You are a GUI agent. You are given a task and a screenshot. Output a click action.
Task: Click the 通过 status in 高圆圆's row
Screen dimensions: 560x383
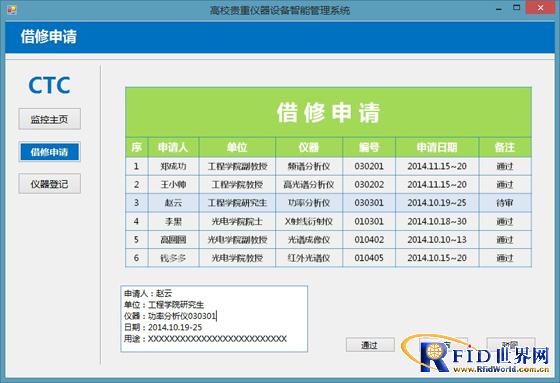505,239
